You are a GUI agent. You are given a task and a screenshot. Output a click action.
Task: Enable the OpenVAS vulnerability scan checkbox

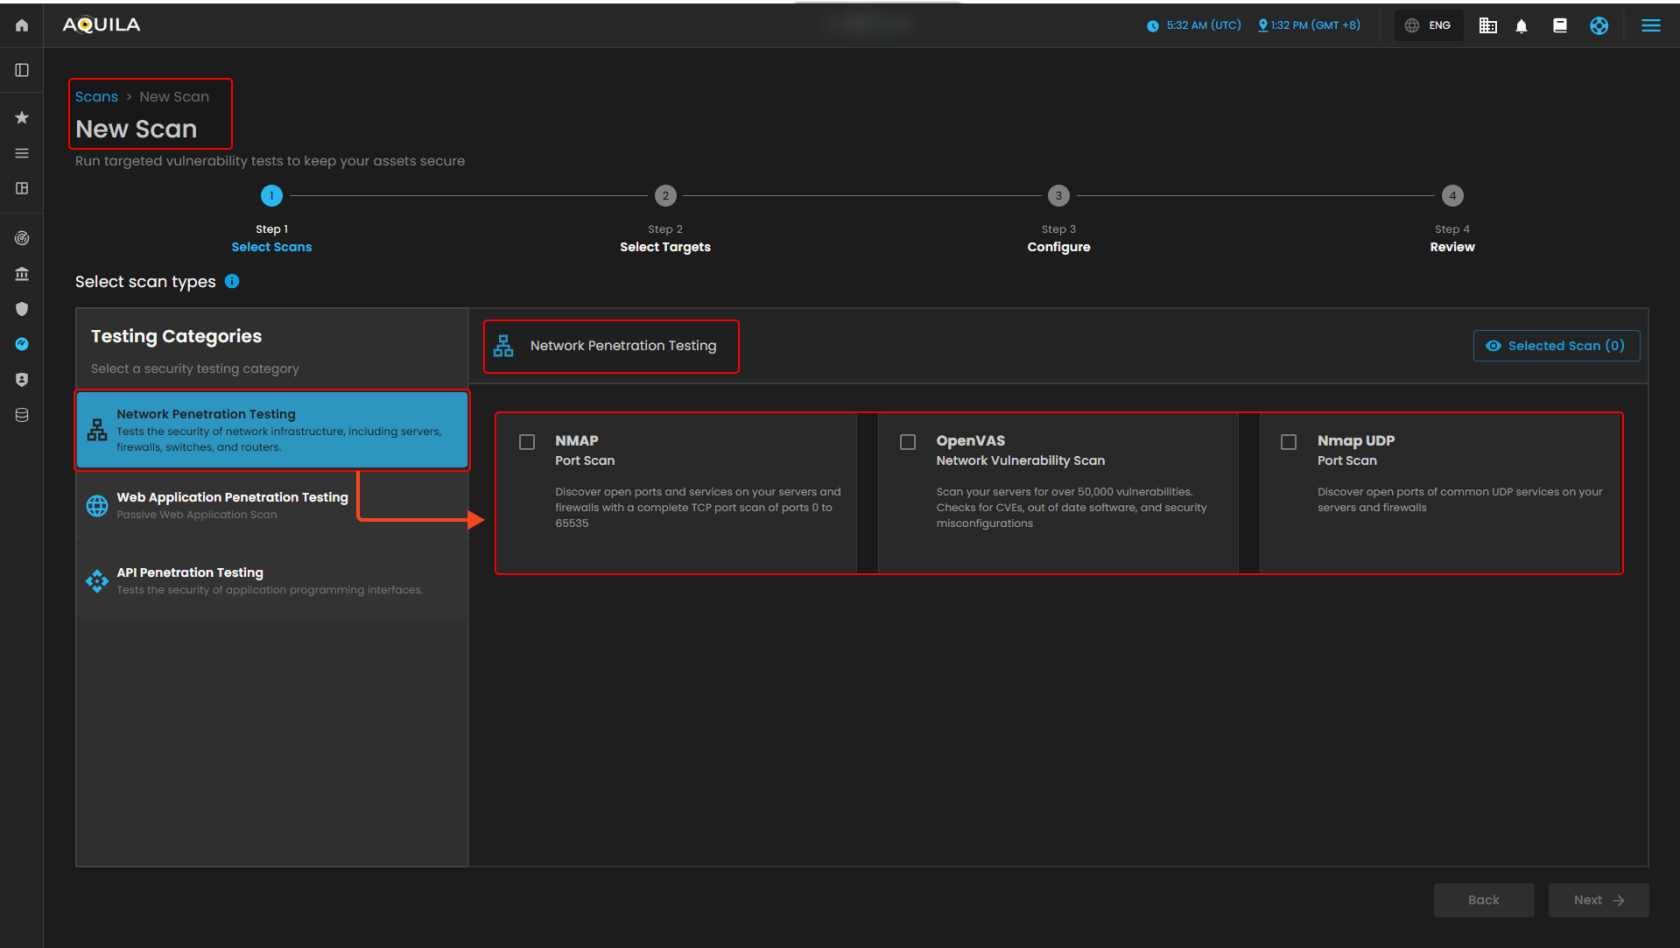coord(908,442)
